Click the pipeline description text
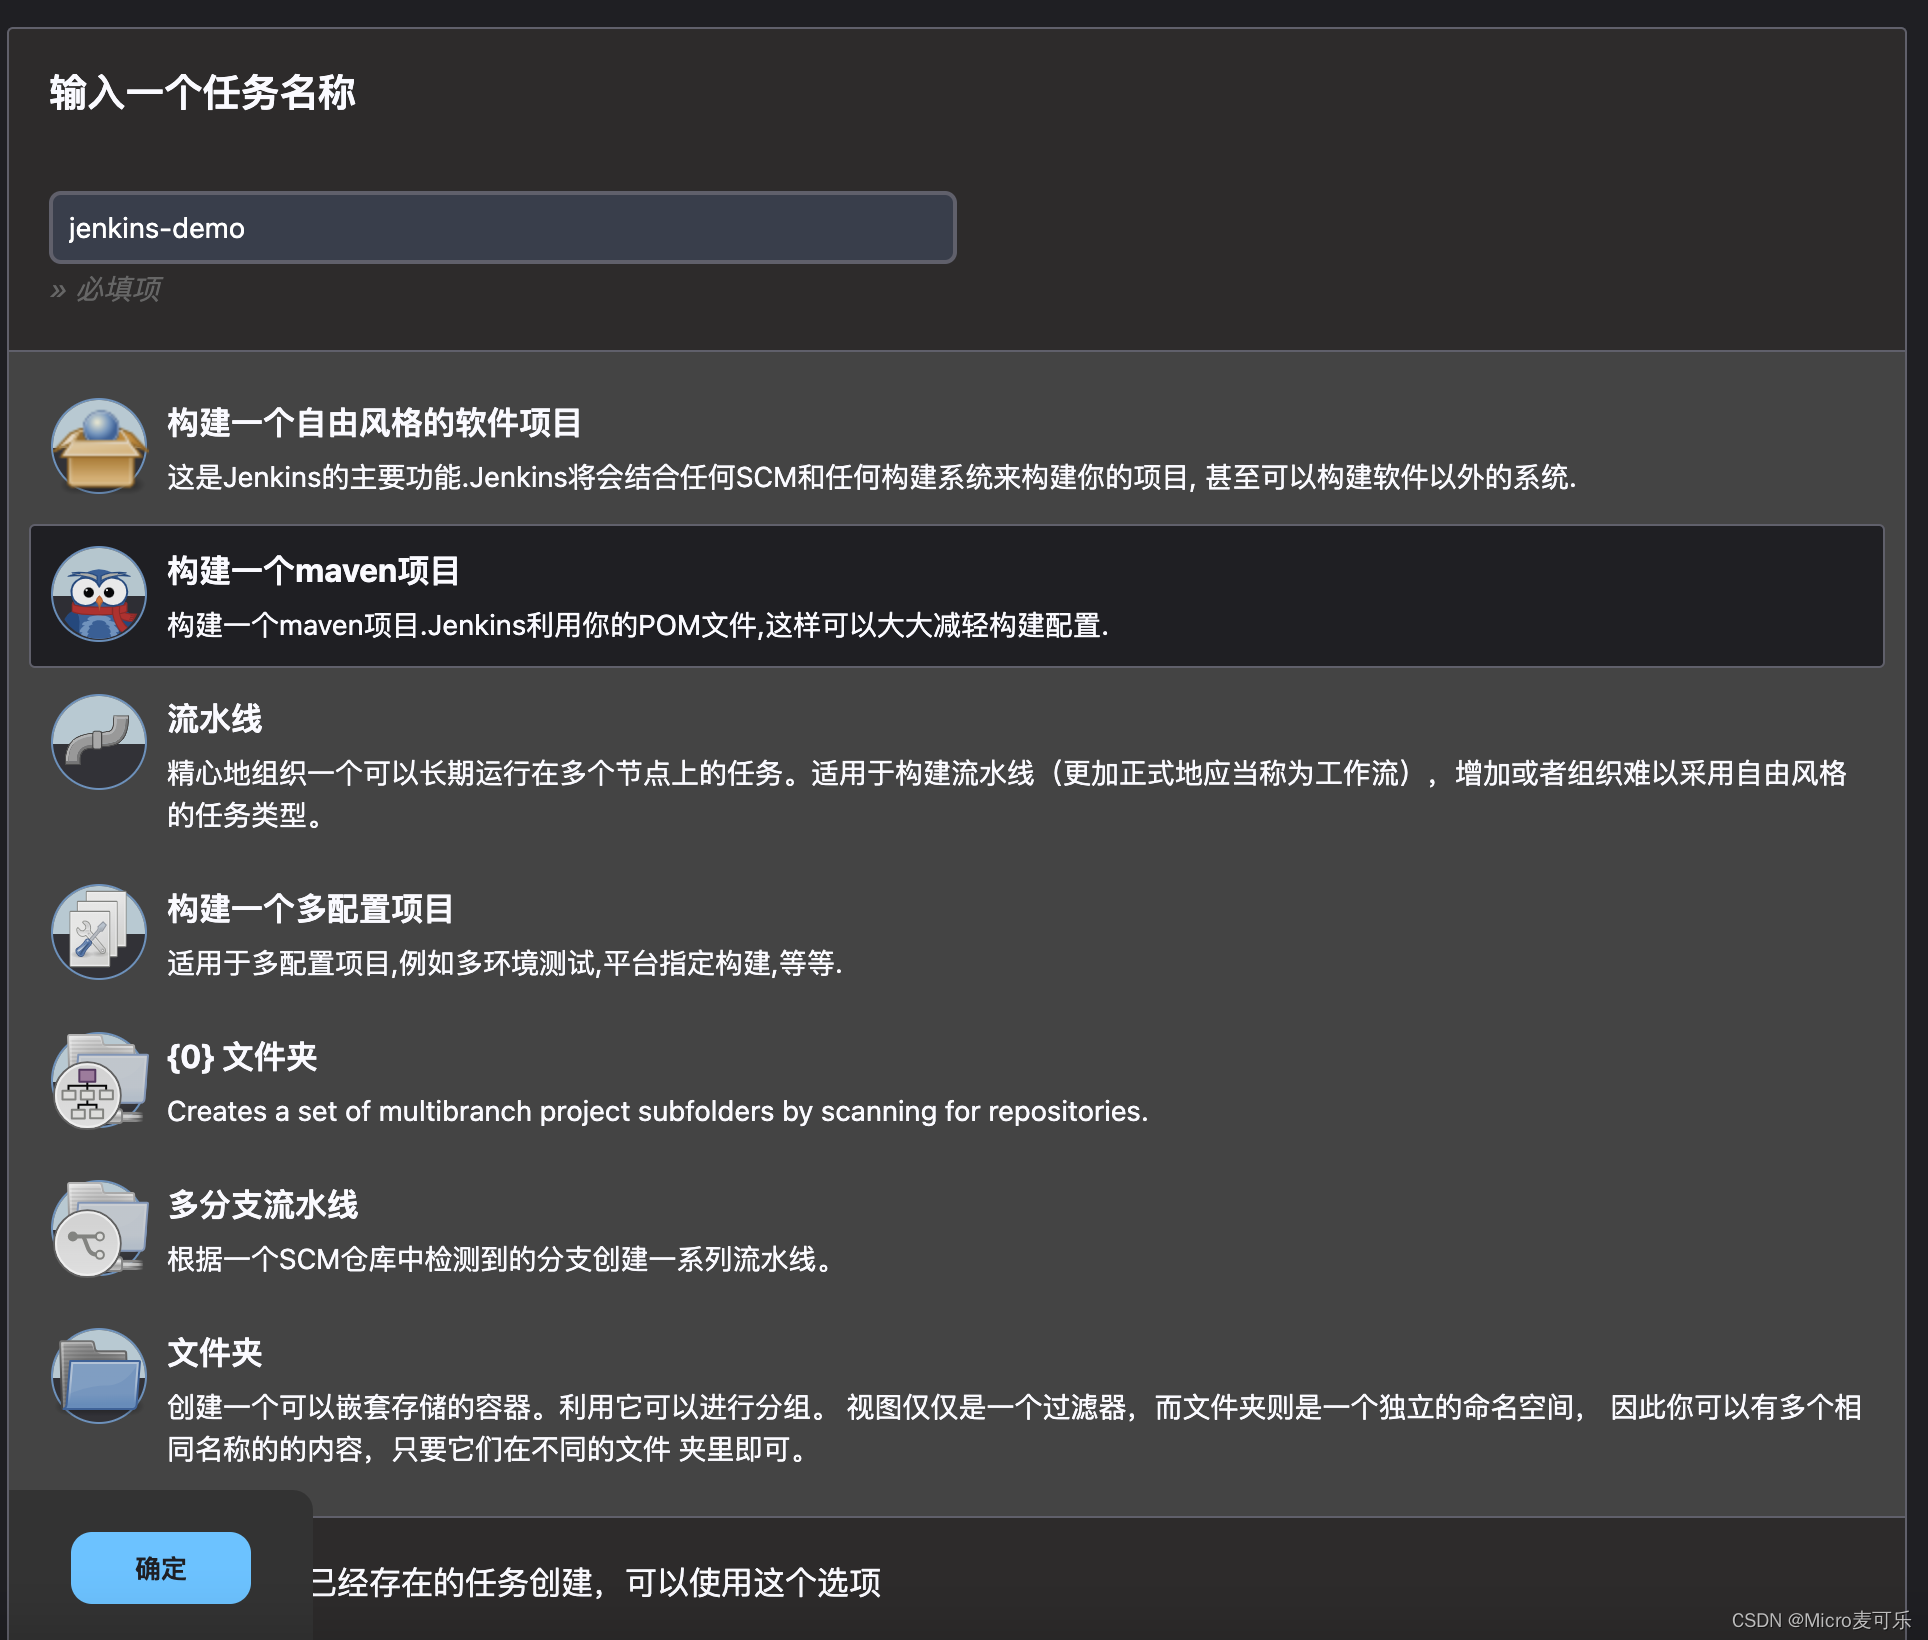Viewport: 1928px width, 1640px height. point(1006,794)
